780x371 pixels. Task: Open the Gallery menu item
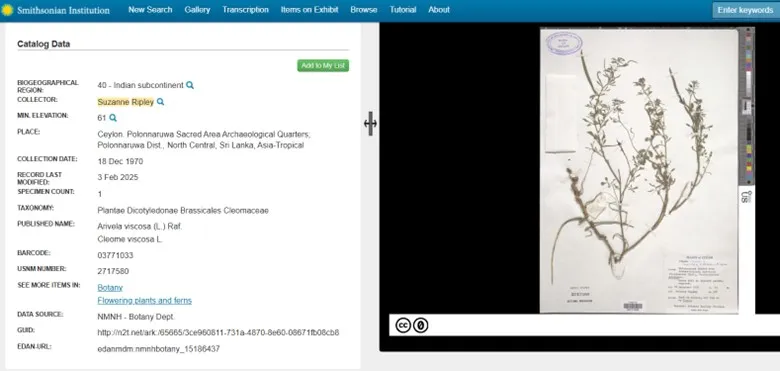pyautogui.click(x=197, y=9)
